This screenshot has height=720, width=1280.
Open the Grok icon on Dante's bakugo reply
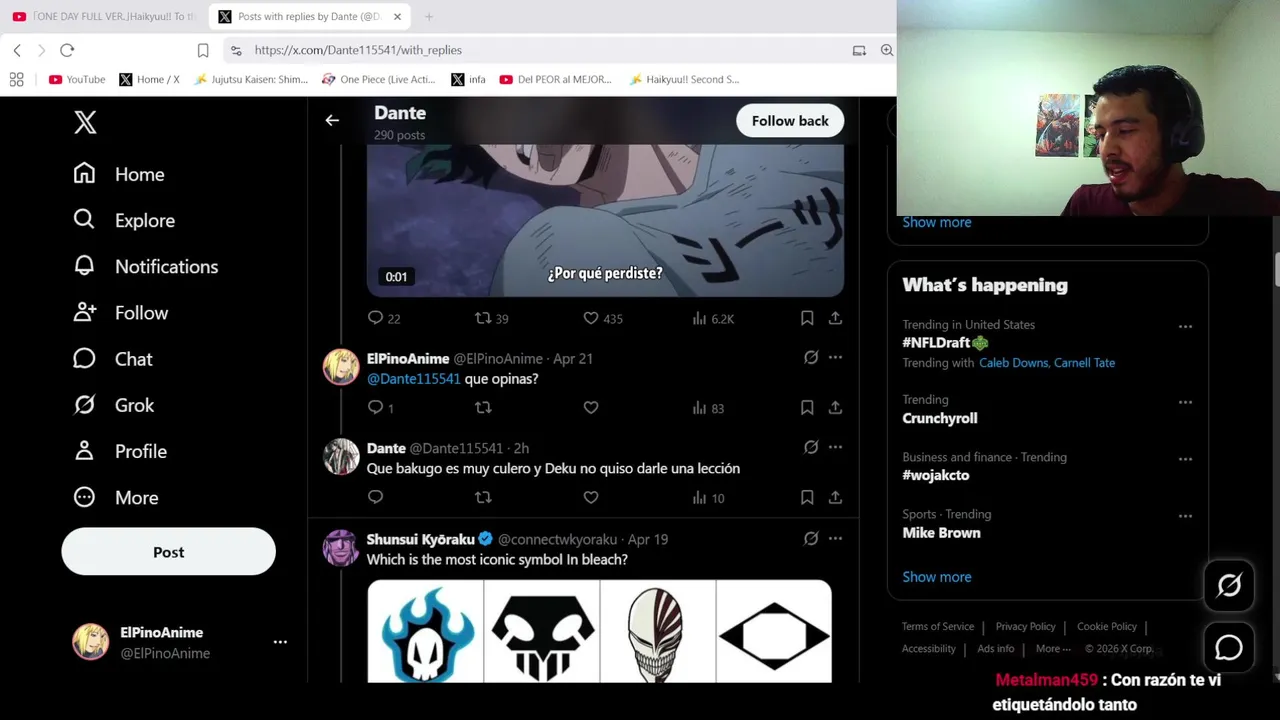tap(811, 447)
